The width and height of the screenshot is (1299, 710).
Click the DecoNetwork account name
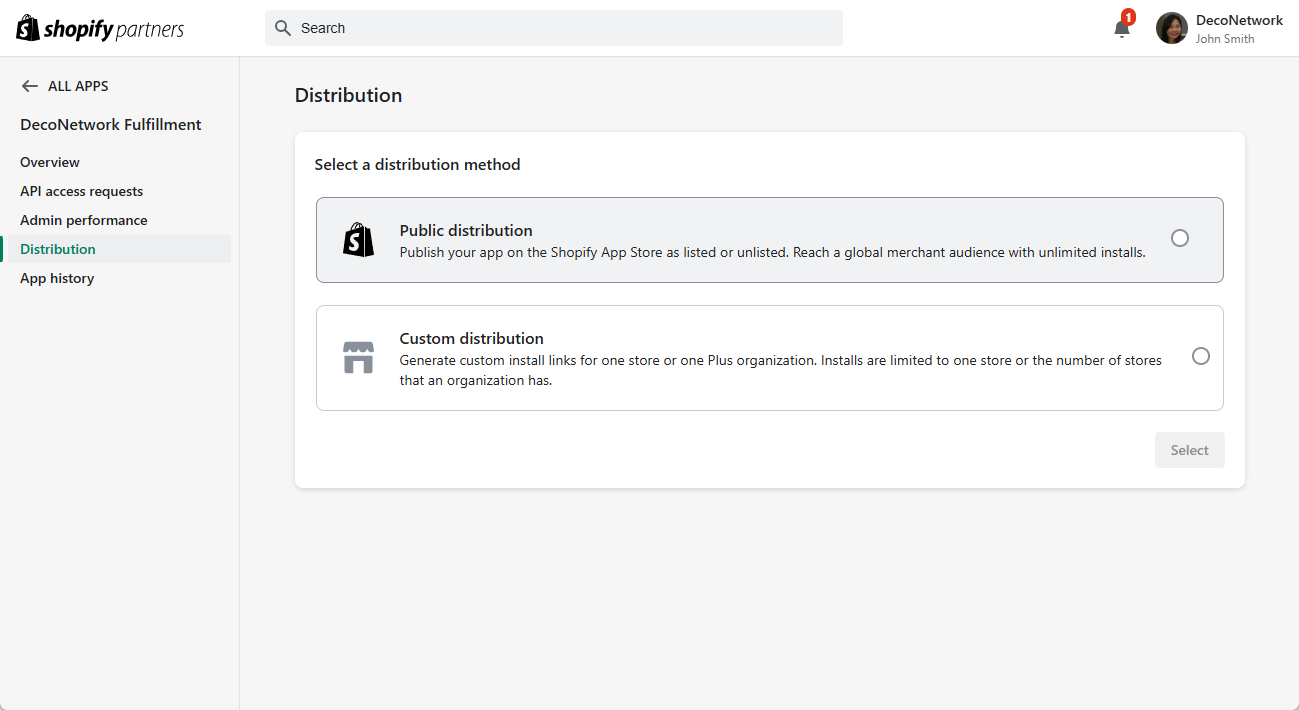click(x=1239, y=20)
